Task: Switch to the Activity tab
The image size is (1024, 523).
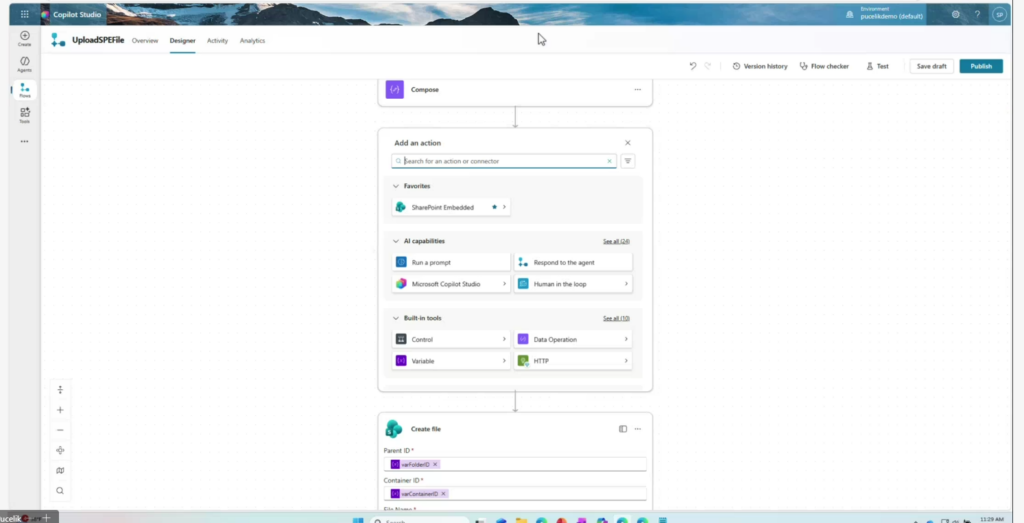Action: 217,40
